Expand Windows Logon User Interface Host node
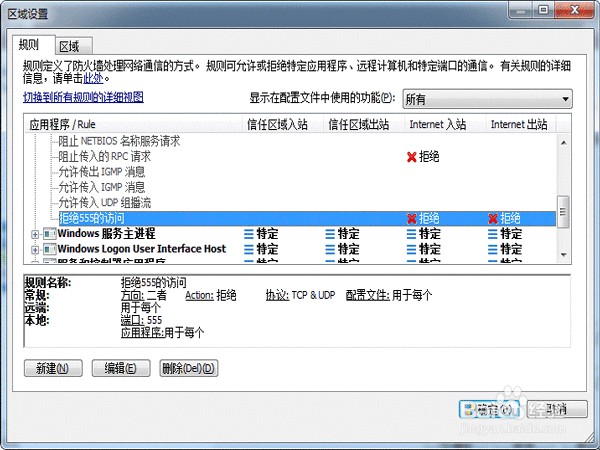The image size is (600, 450). coord(35,250)
